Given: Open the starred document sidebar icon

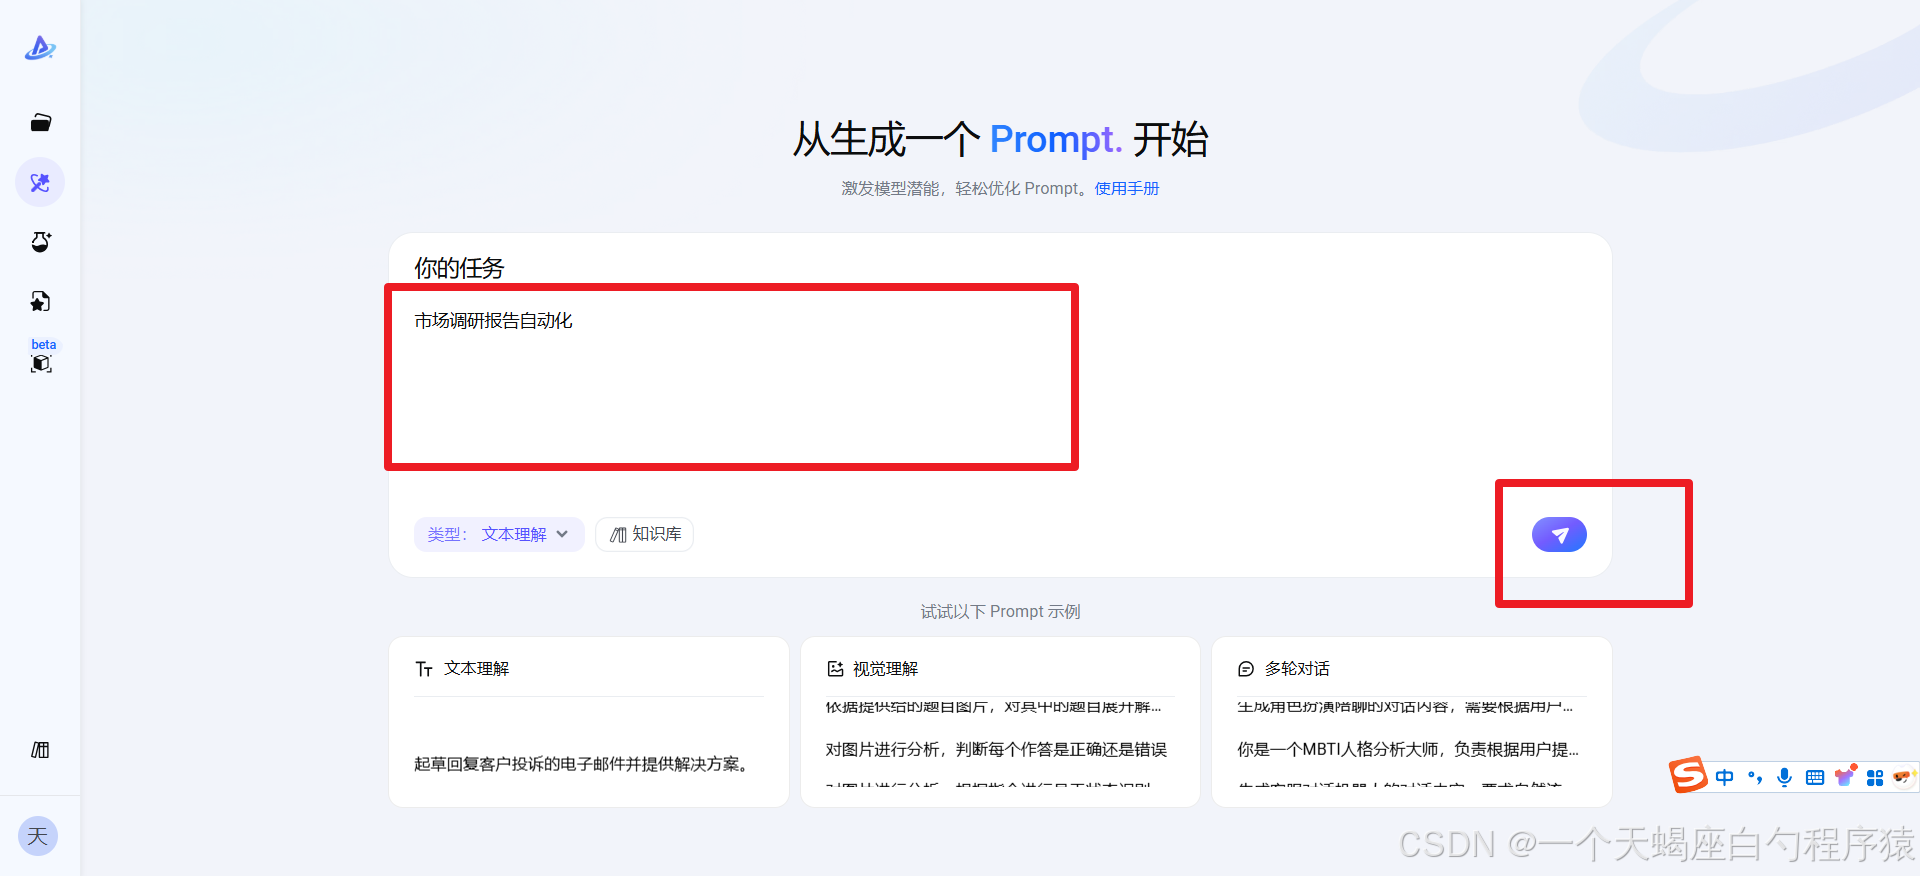Looking at the screenshot, I should tap(40, 301).
